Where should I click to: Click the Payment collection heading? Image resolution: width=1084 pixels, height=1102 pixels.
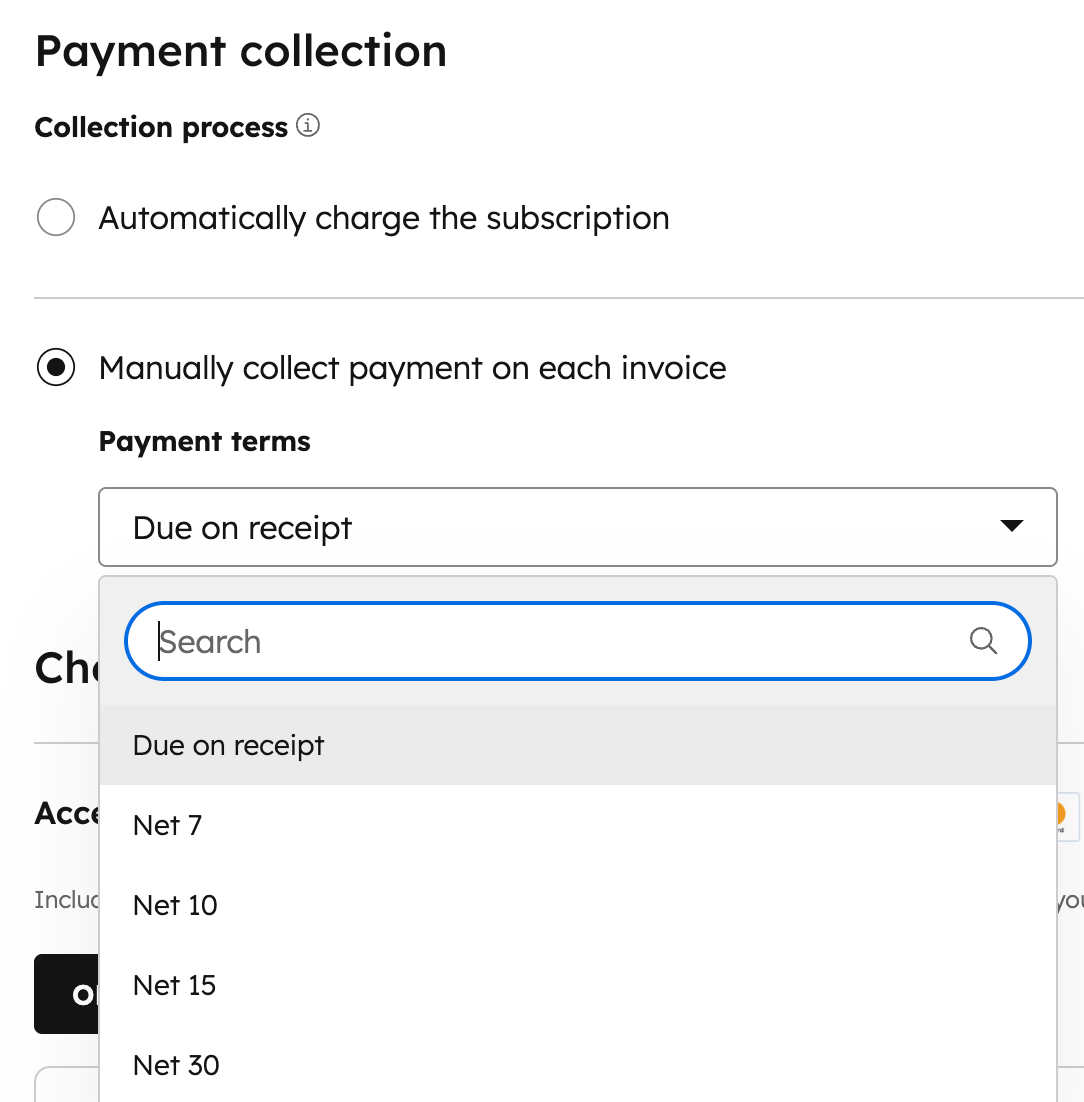(240, 51)
